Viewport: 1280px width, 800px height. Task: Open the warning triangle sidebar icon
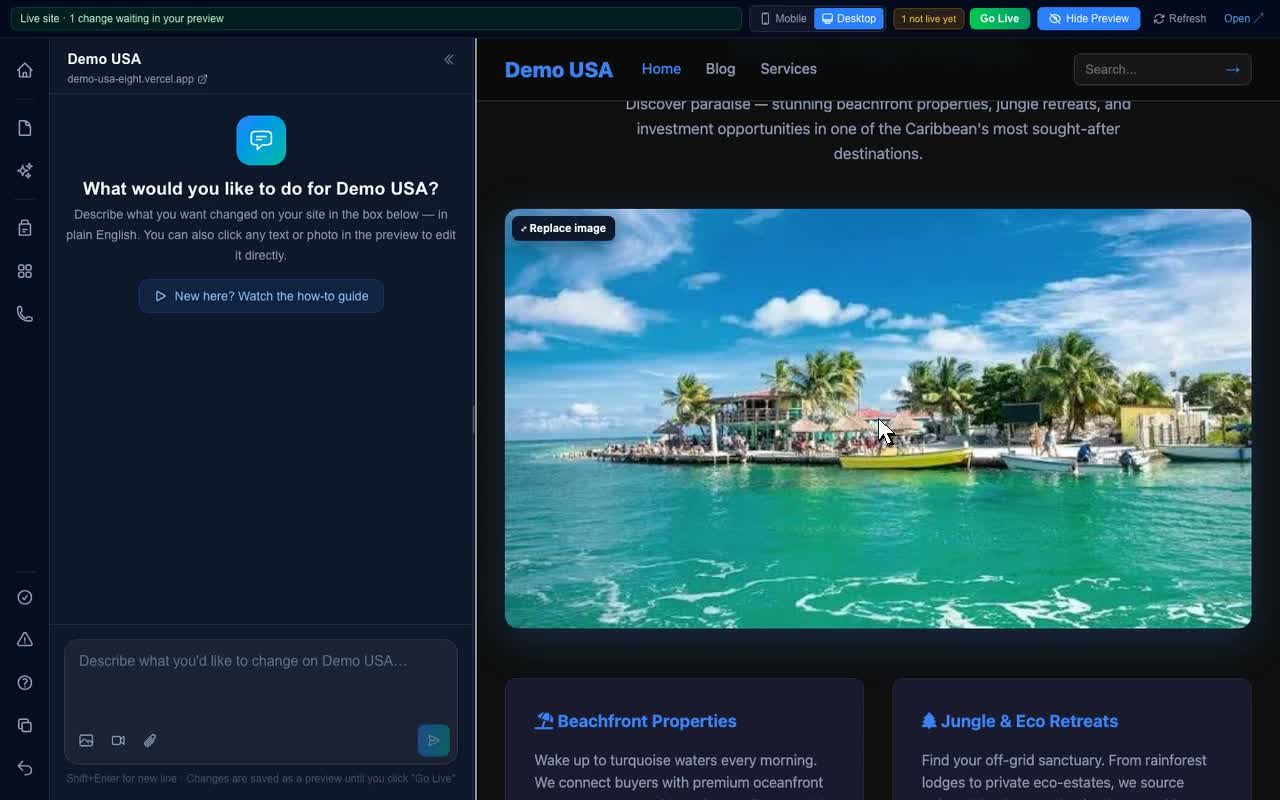click(x=25, y=640)
